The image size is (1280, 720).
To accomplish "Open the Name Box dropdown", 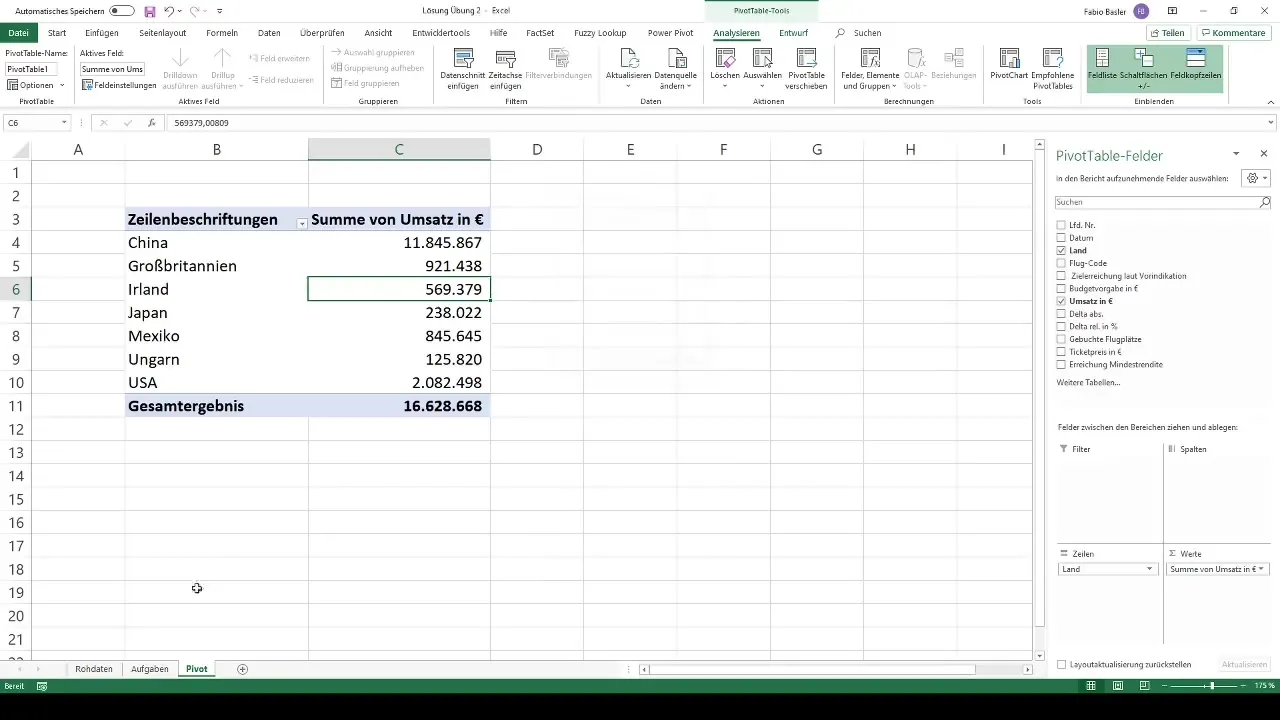I will click(x=64, y=123).
